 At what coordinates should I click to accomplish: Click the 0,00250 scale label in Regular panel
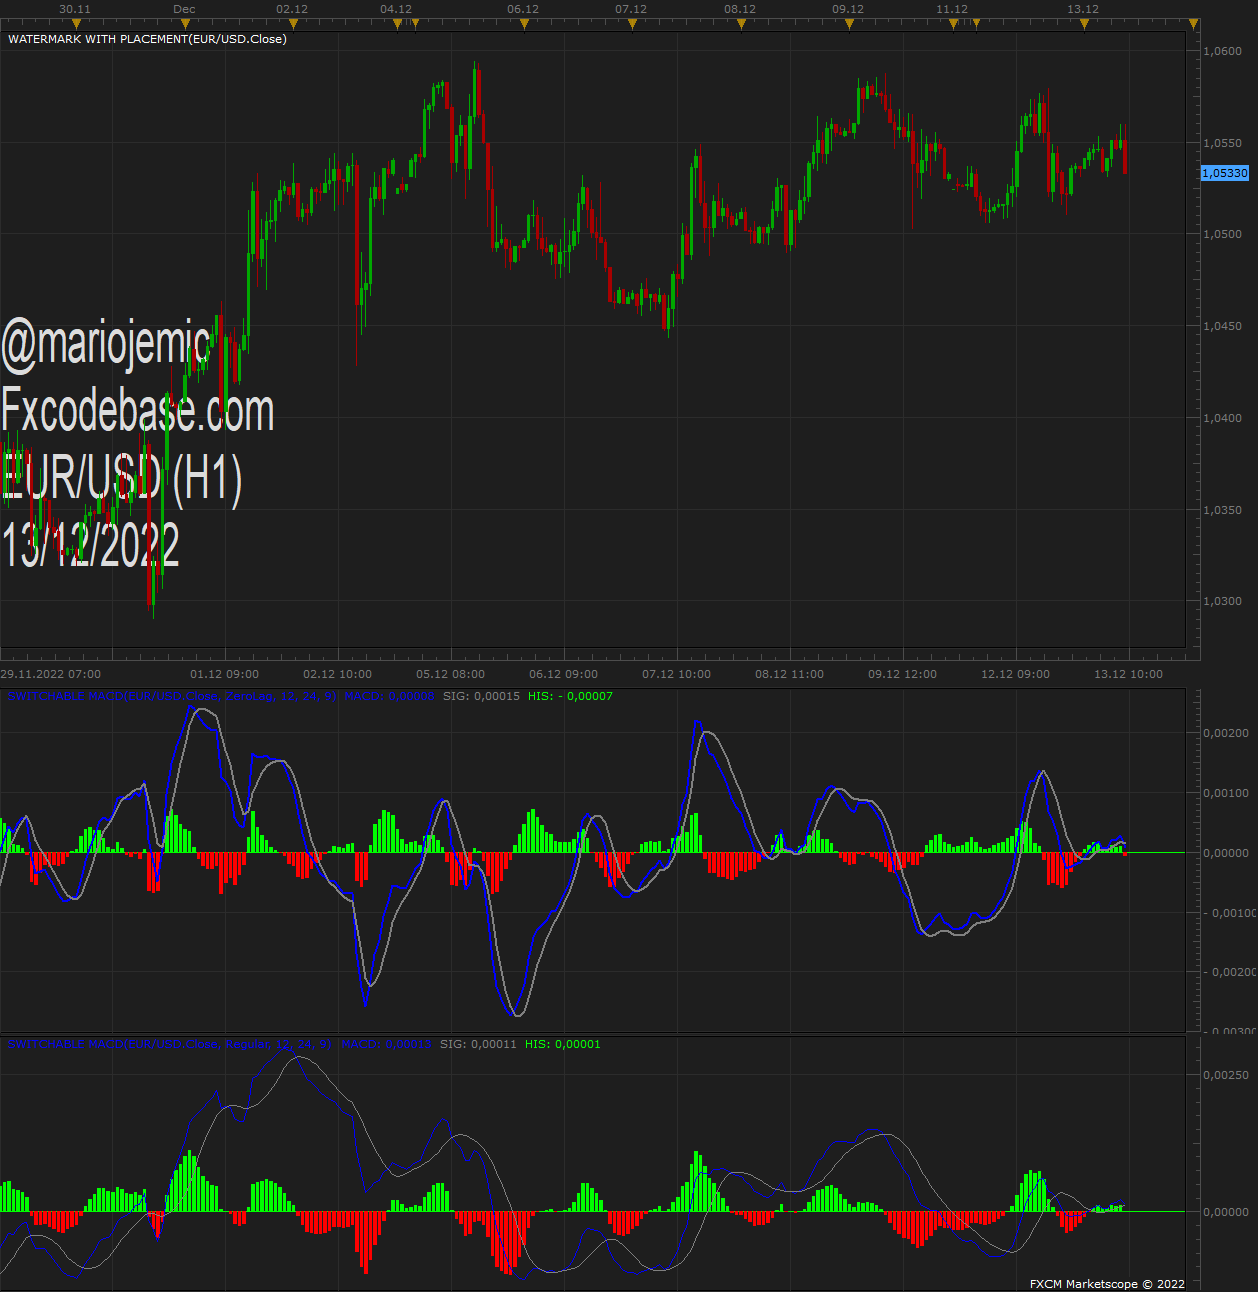pos(1226,1075)
